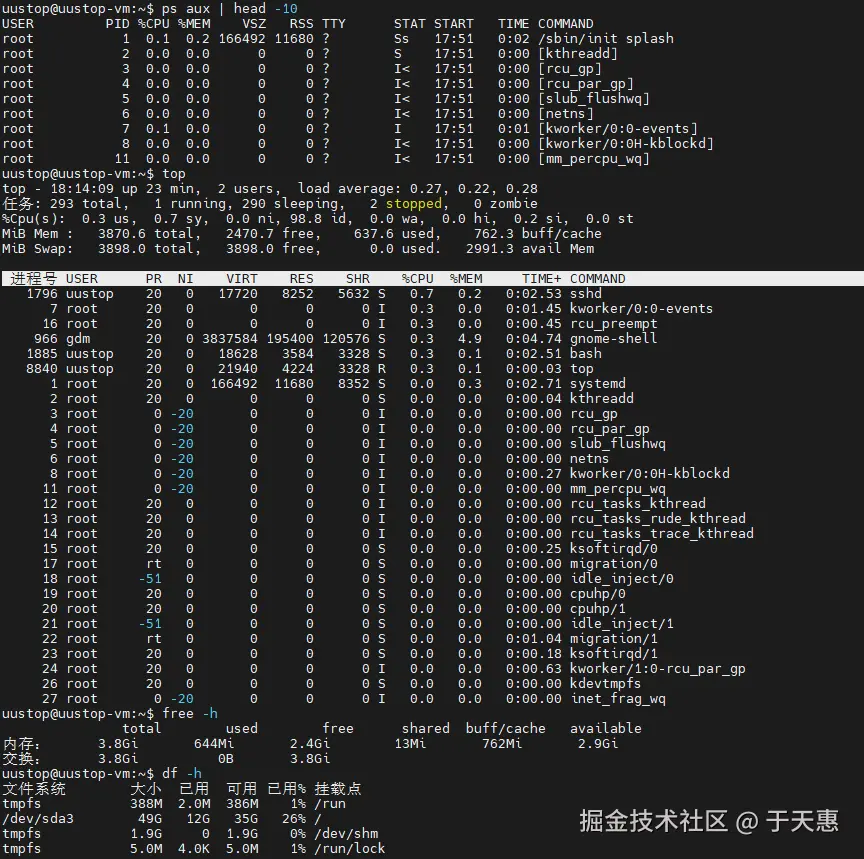Click the TIME+ column header in top
864x859 pixels.
point(542,279)
